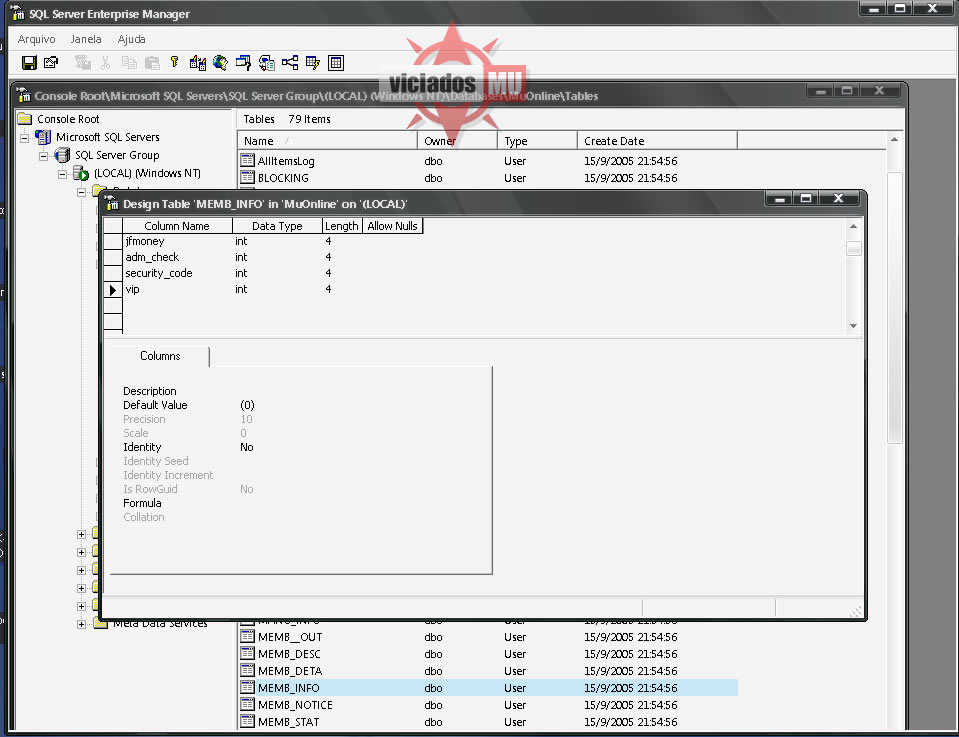Image resolution: width=959 pixels, height=737 pixels.
Task: Collapse the (LOCAL) (Windows NT) server node
Action: [x=62, y=174]
